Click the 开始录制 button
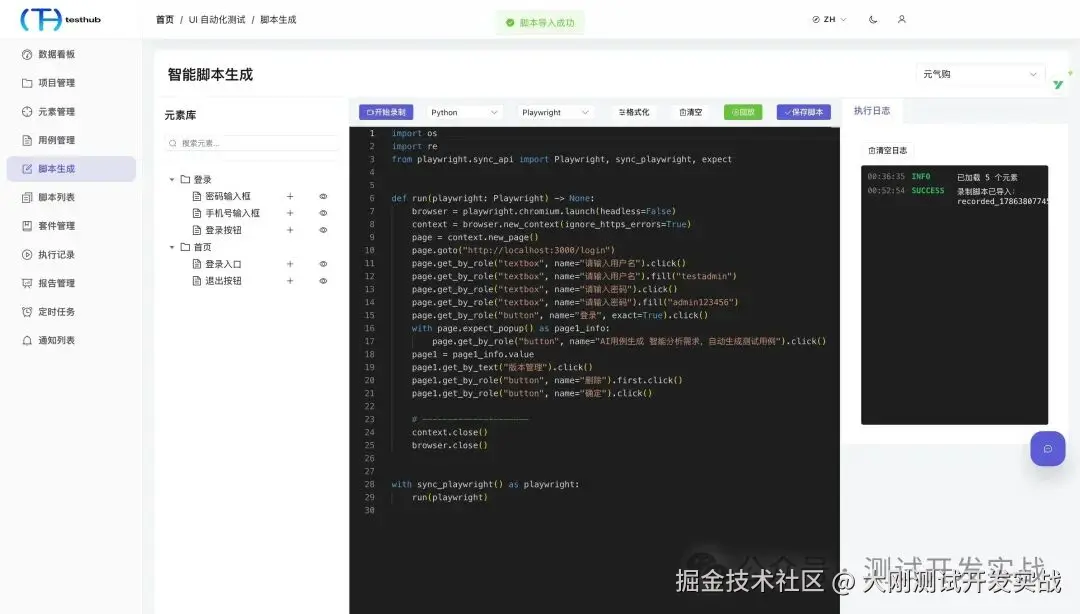1080x614 pixels. click(386, 112)
